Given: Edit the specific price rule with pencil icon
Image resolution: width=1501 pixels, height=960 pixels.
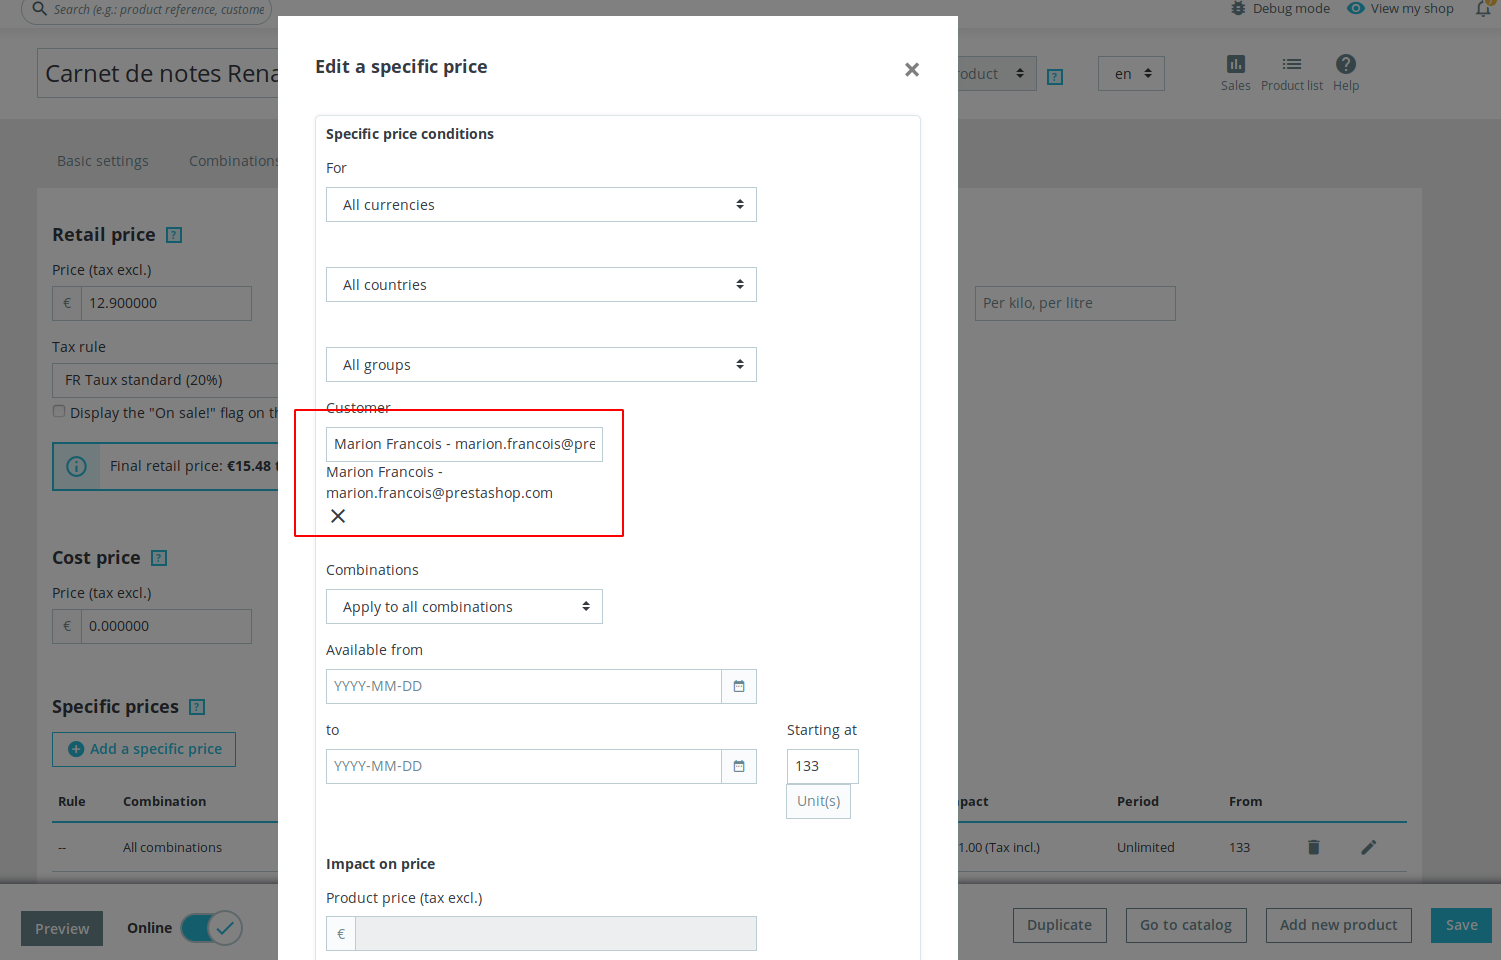Looking at the screenshot, I should click(1369, 847).
